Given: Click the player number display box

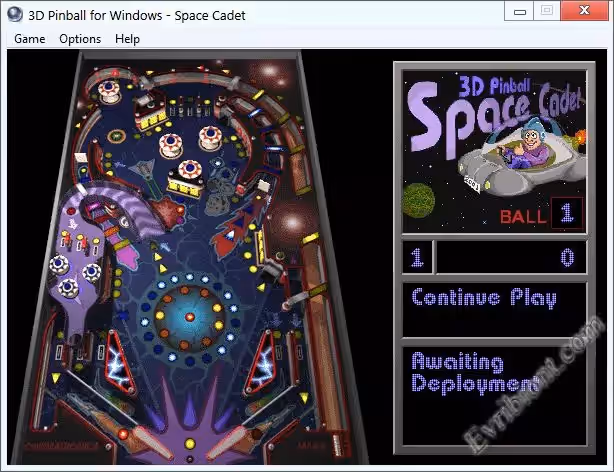Looking at the screenshot, I should (x=417, y=258).
